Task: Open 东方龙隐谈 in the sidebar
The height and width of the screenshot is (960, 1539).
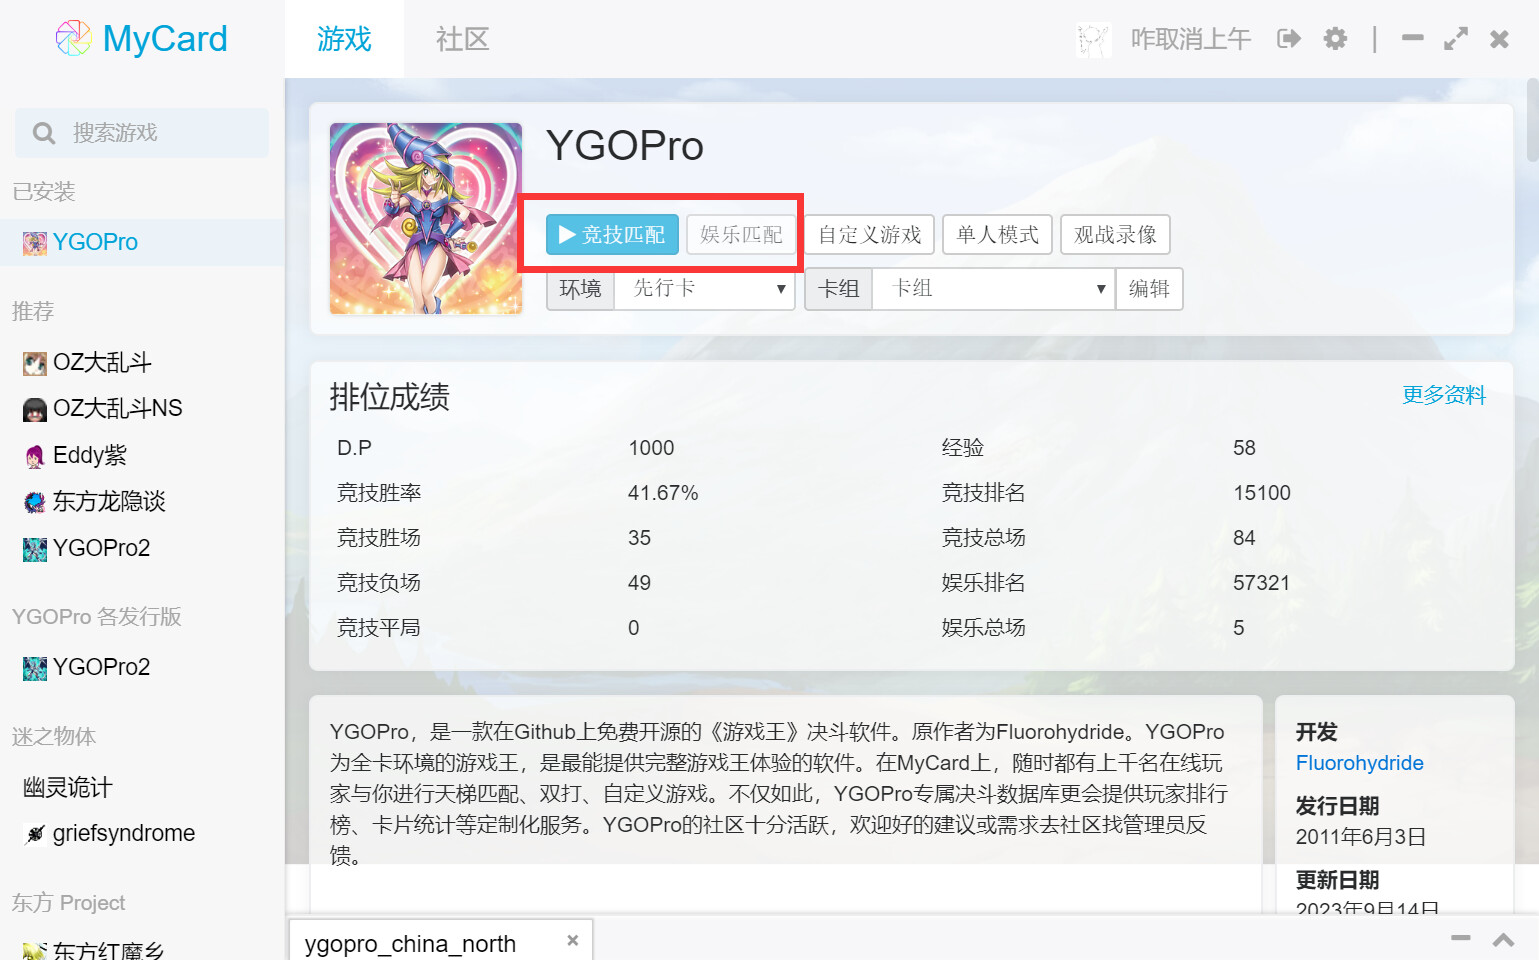Action: (109, 501)
